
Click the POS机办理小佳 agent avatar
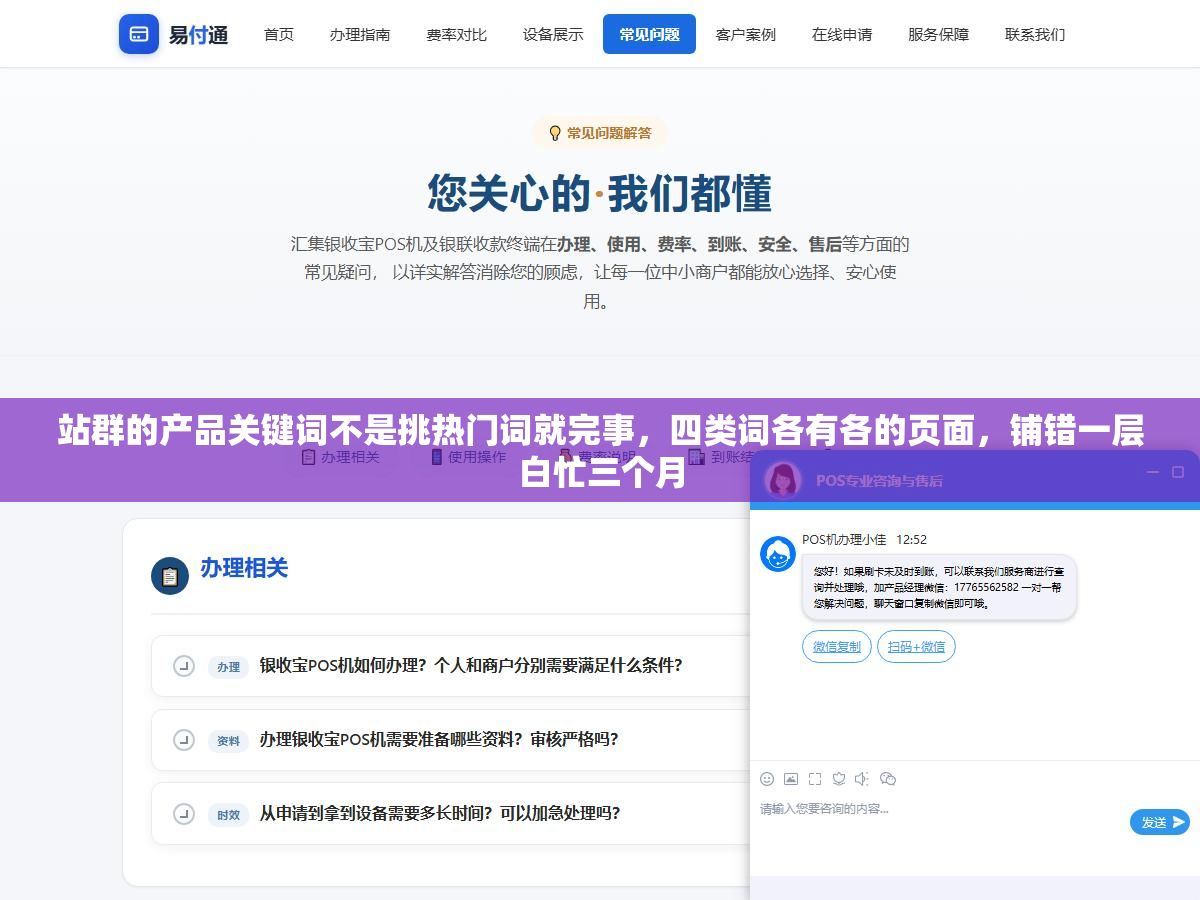click(778, 554)
